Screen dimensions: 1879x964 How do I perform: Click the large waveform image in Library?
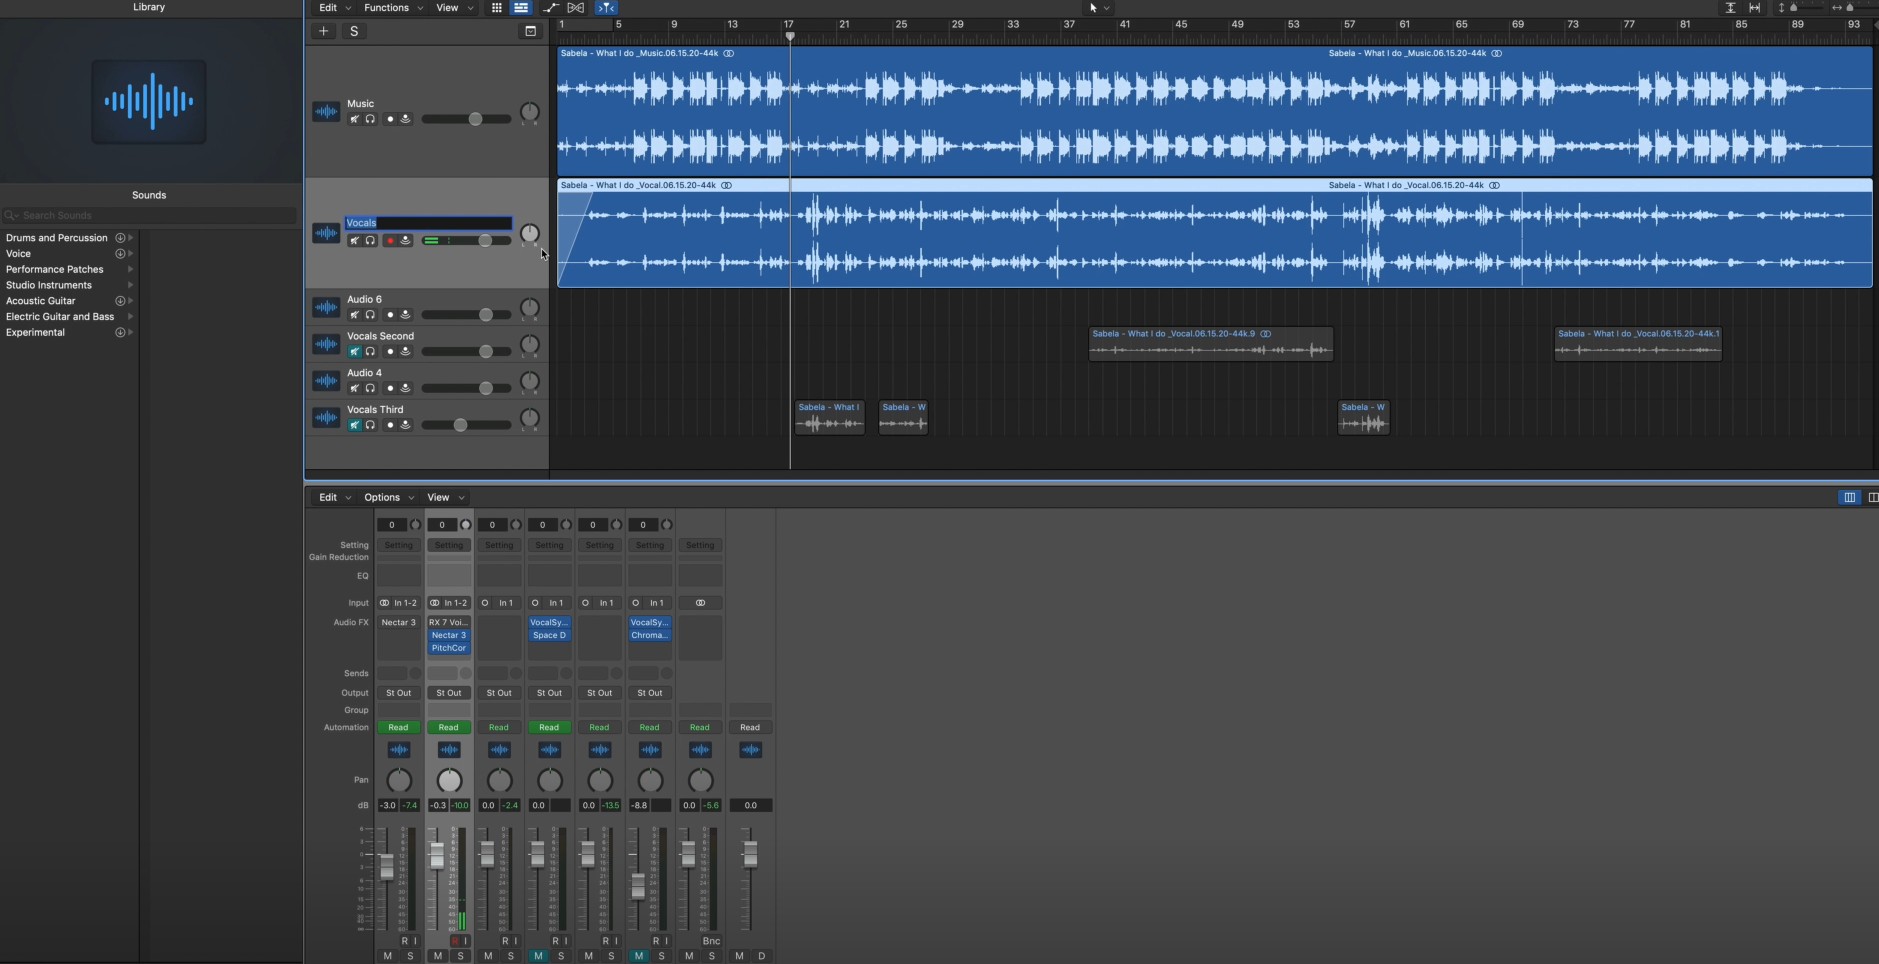pyautogui.click(x=149, y=101)
